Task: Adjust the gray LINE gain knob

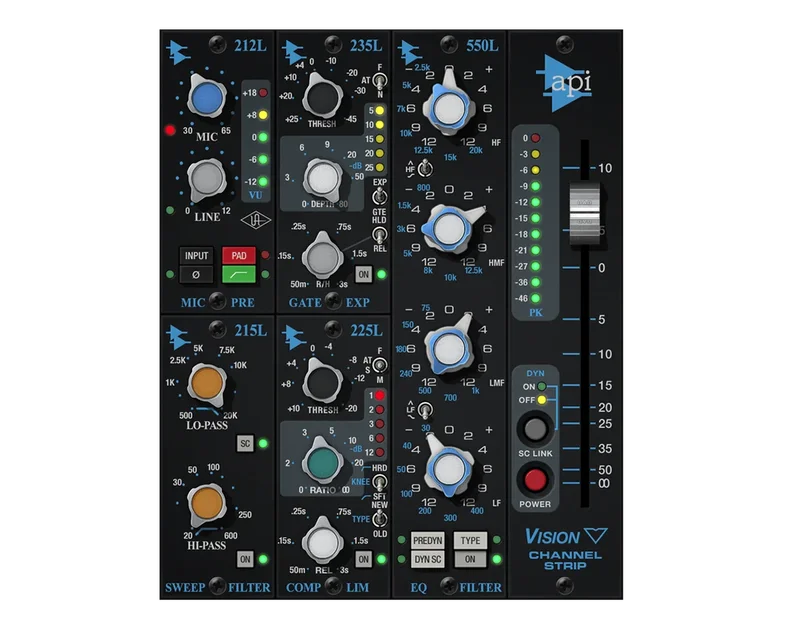Action: click(x=206, y=180)
